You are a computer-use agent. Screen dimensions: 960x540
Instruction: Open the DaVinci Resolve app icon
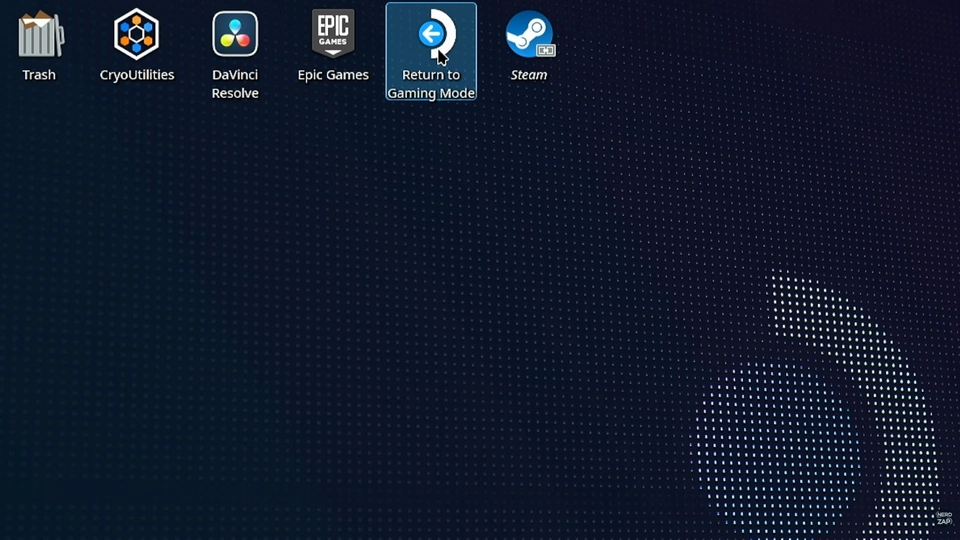[x=235, y=34]
